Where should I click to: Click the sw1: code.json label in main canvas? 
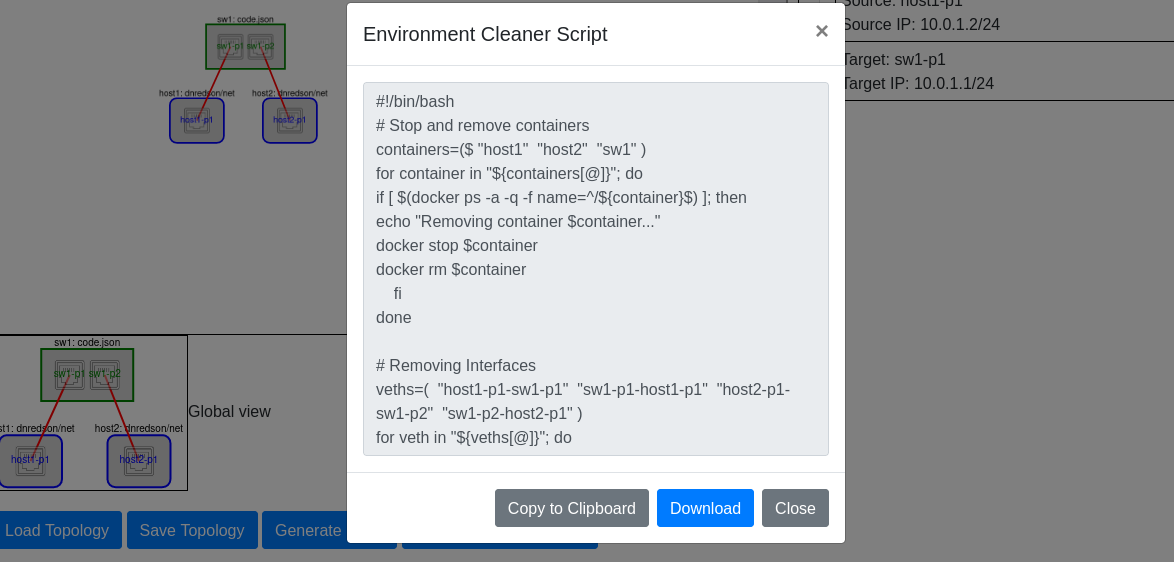[x=245, y=19]
